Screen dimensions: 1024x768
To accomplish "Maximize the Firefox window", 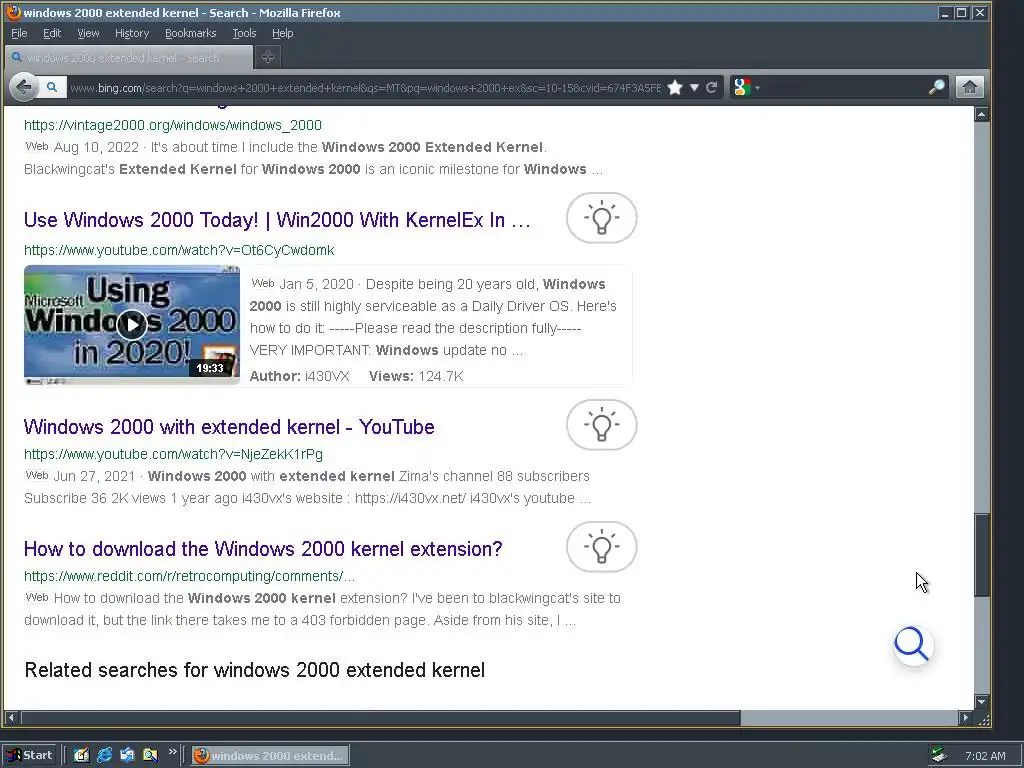I will point(962,13).
